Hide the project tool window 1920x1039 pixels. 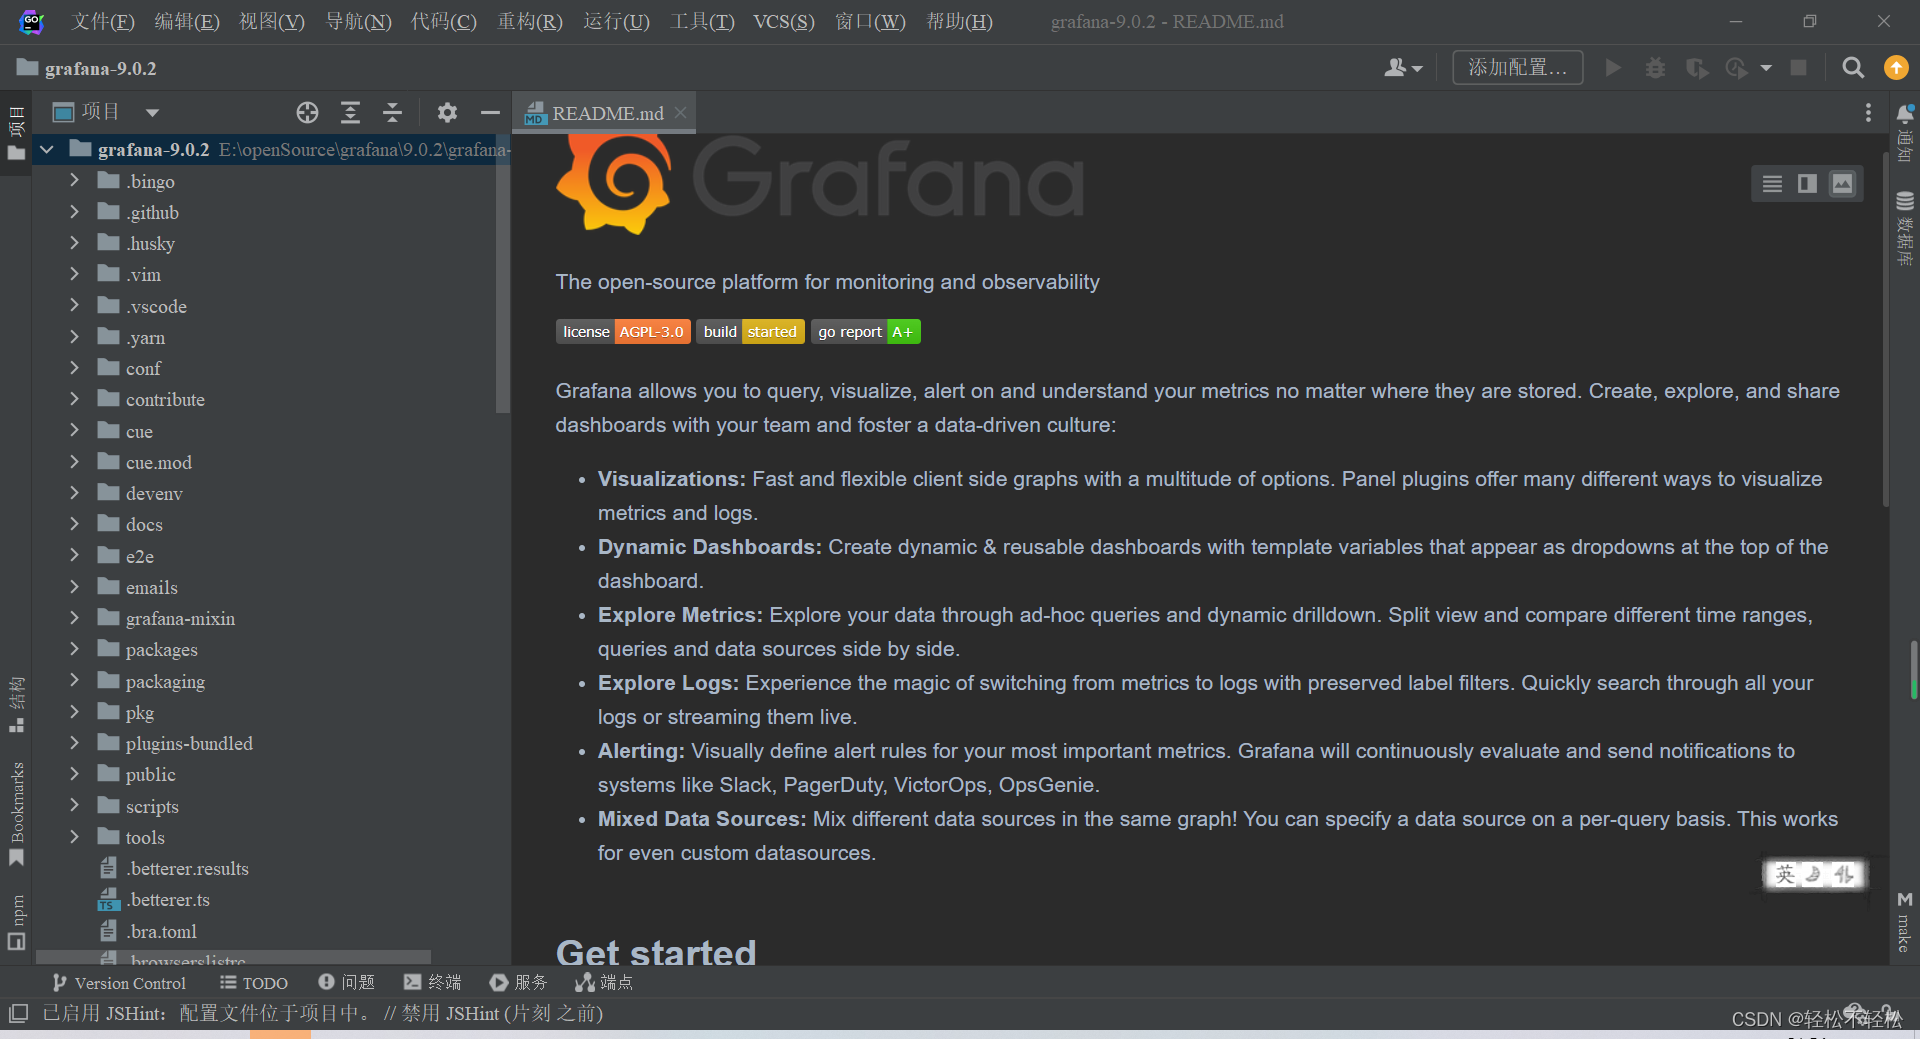click(490, 113)
